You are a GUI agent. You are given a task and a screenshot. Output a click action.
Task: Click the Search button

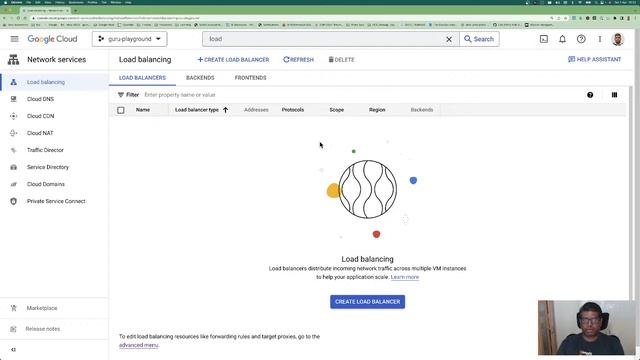tap(479, 39)
